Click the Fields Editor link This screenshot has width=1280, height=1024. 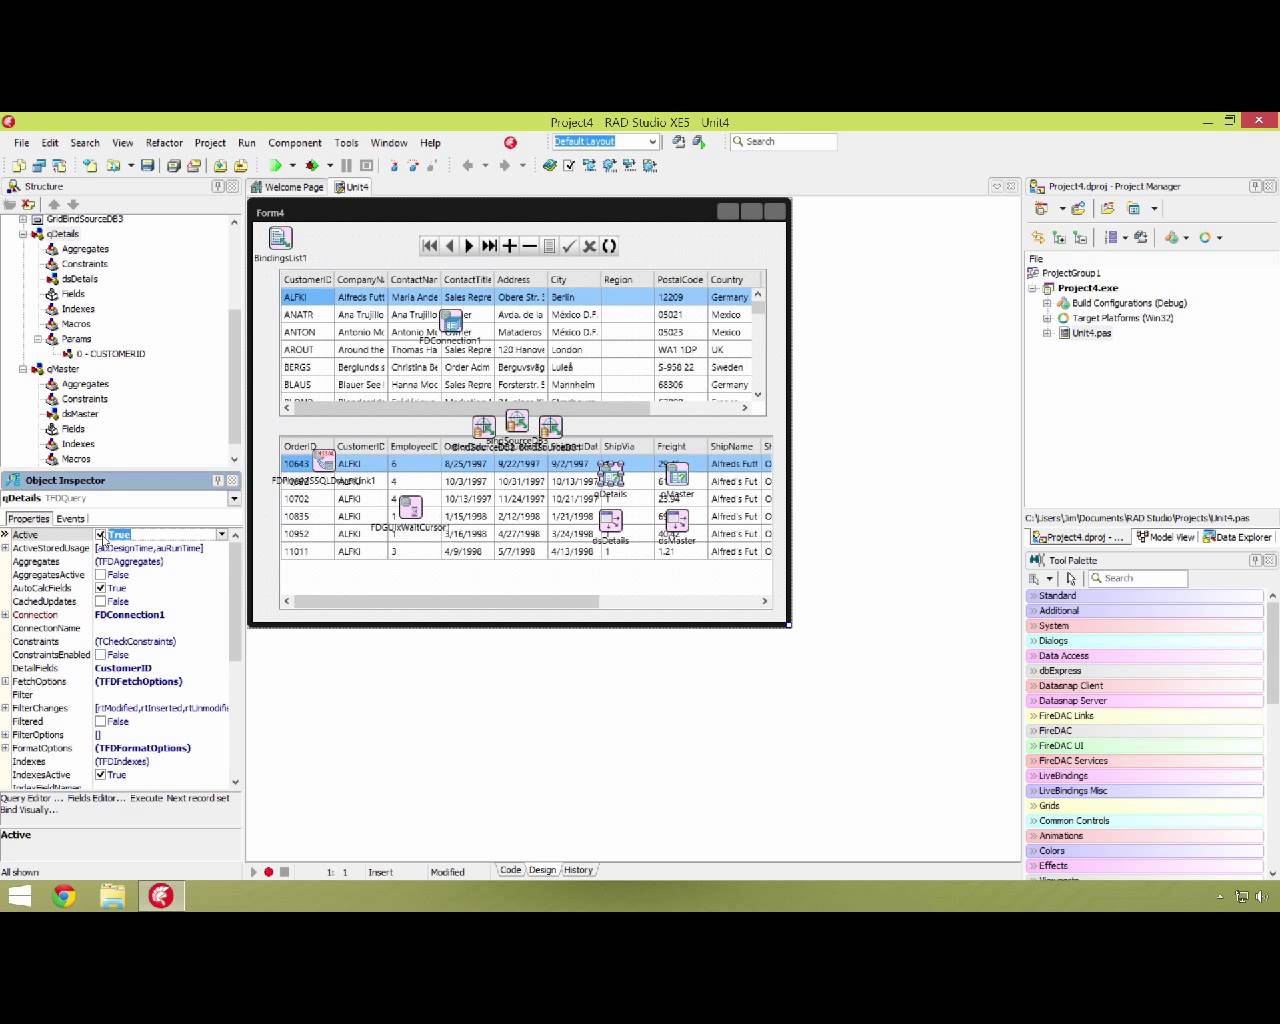pos(97,798)
